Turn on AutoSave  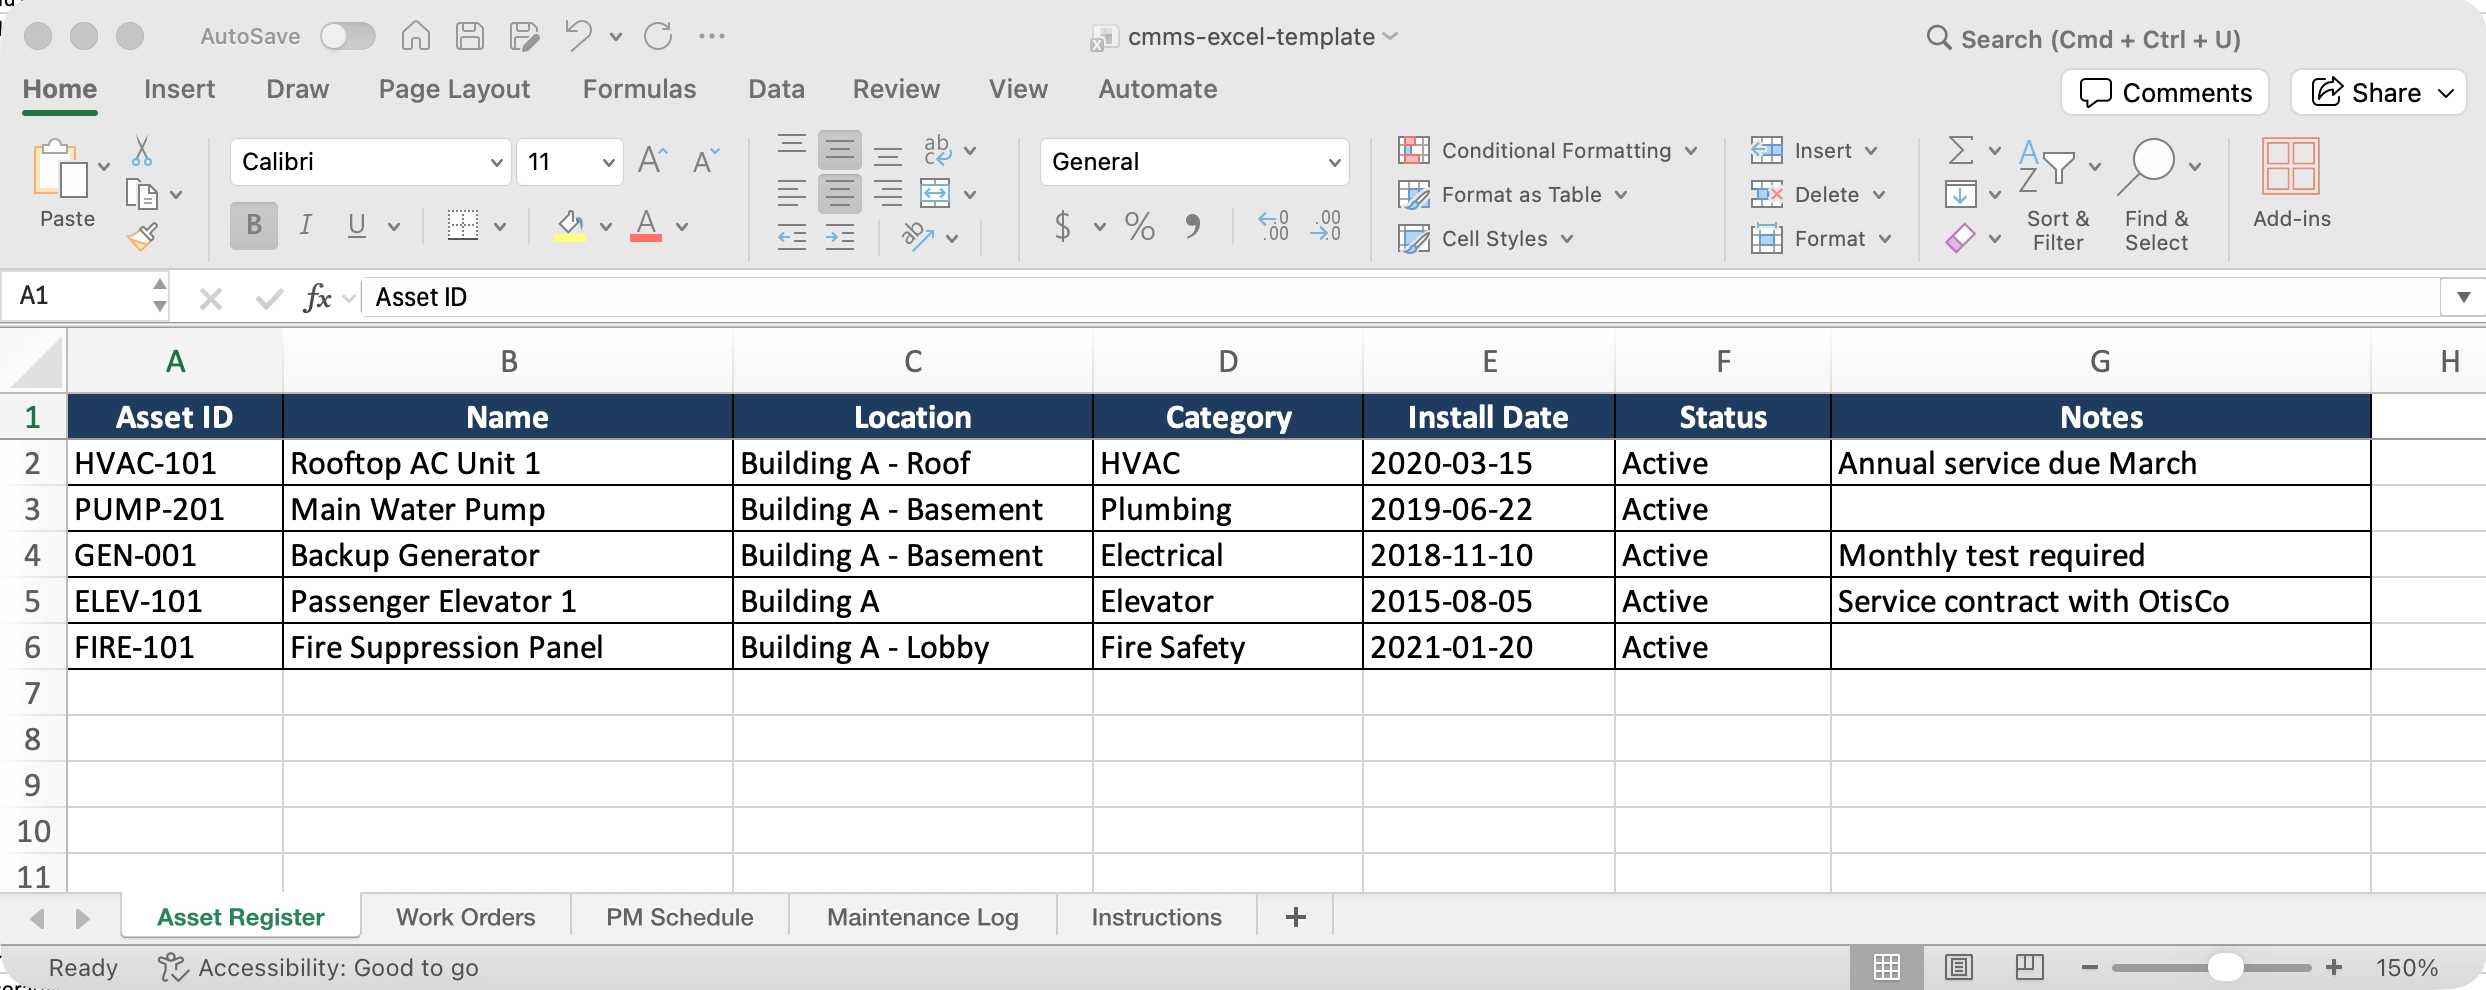click(348, 36)
